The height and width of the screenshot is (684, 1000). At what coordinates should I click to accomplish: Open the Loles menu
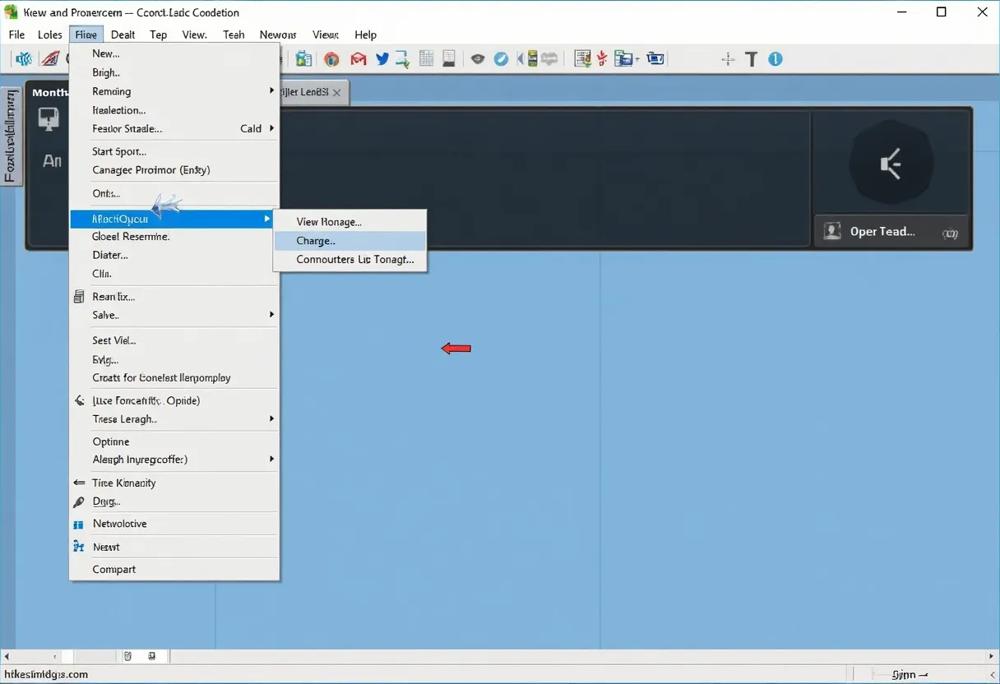tap(50, 35)
